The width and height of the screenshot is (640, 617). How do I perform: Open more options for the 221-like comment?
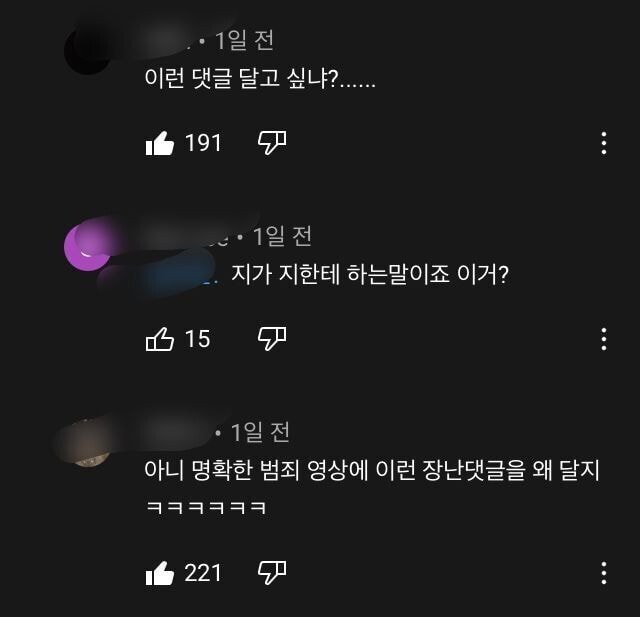(x=604, y=573)
